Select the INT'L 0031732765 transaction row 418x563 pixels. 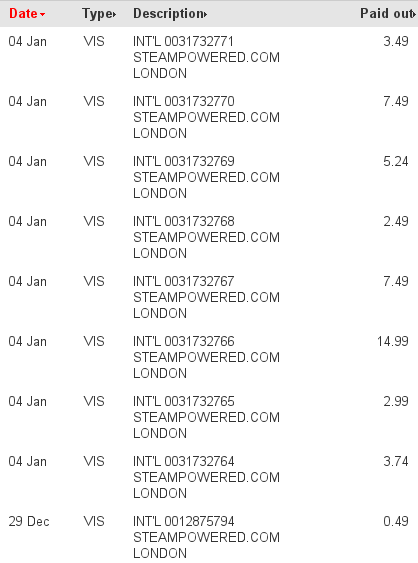click(x=209, y=417)
